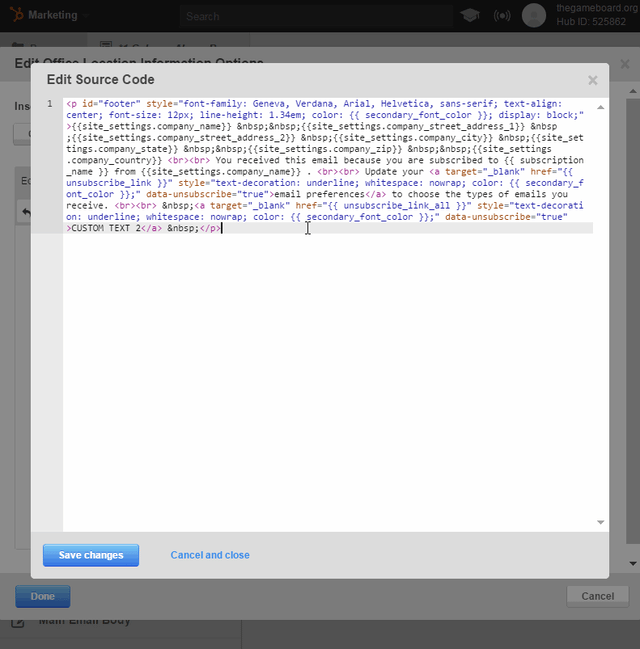Click the Cancel and close link
Image resolution: width=640 pixels, height=649 pixels.
210,555
